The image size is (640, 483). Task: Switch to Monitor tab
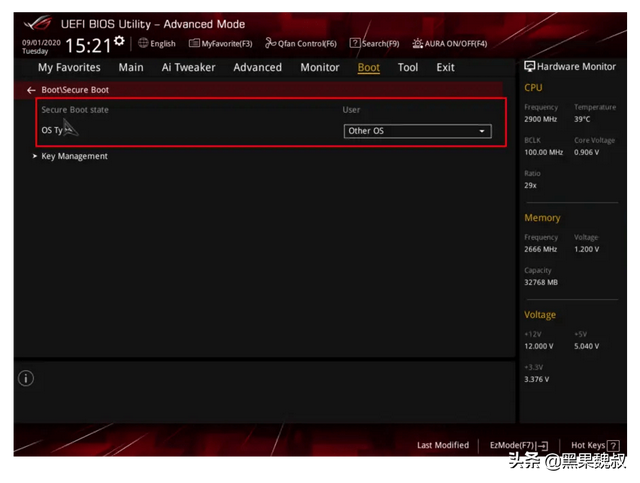[x=320, y=67]
